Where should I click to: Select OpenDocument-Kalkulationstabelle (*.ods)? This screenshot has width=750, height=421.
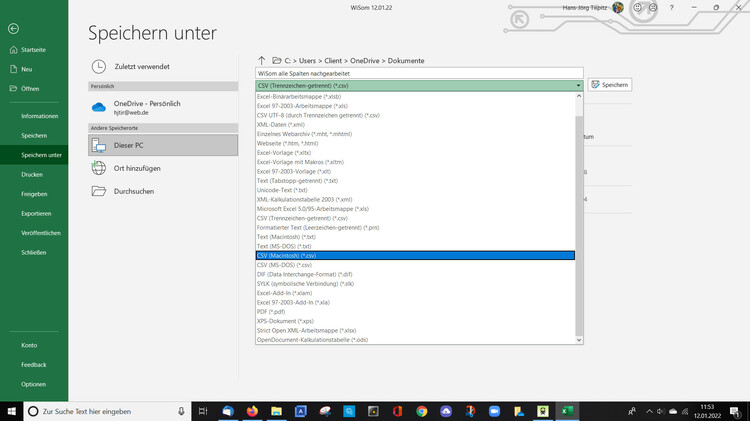click(415, 340)
